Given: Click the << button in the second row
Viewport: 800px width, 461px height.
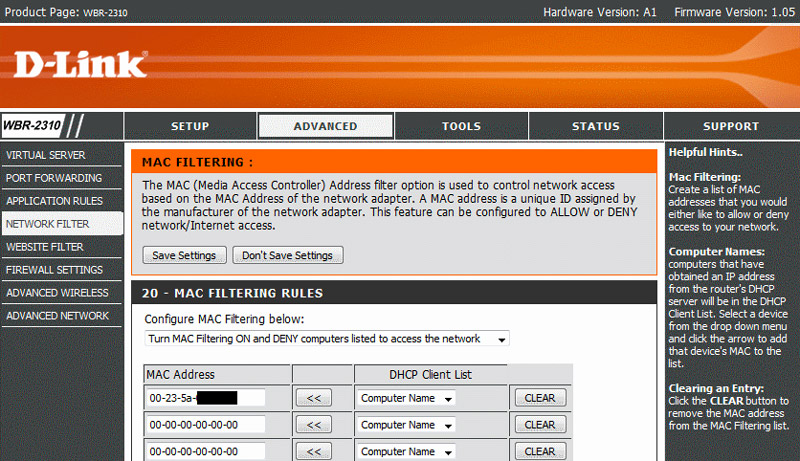Looking at the screenshot, I should (x=314, y=425).
